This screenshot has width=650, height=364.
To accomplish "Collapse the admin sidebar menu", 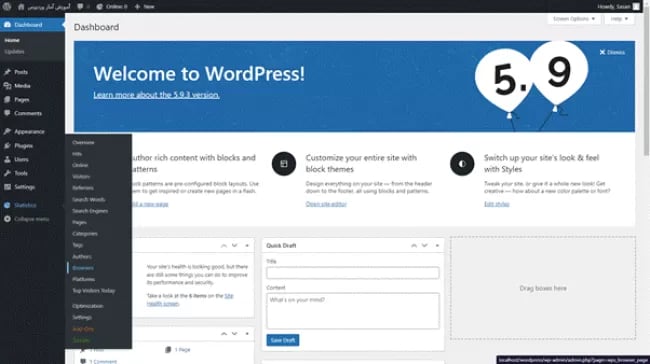I will click(x=32, y=219).
